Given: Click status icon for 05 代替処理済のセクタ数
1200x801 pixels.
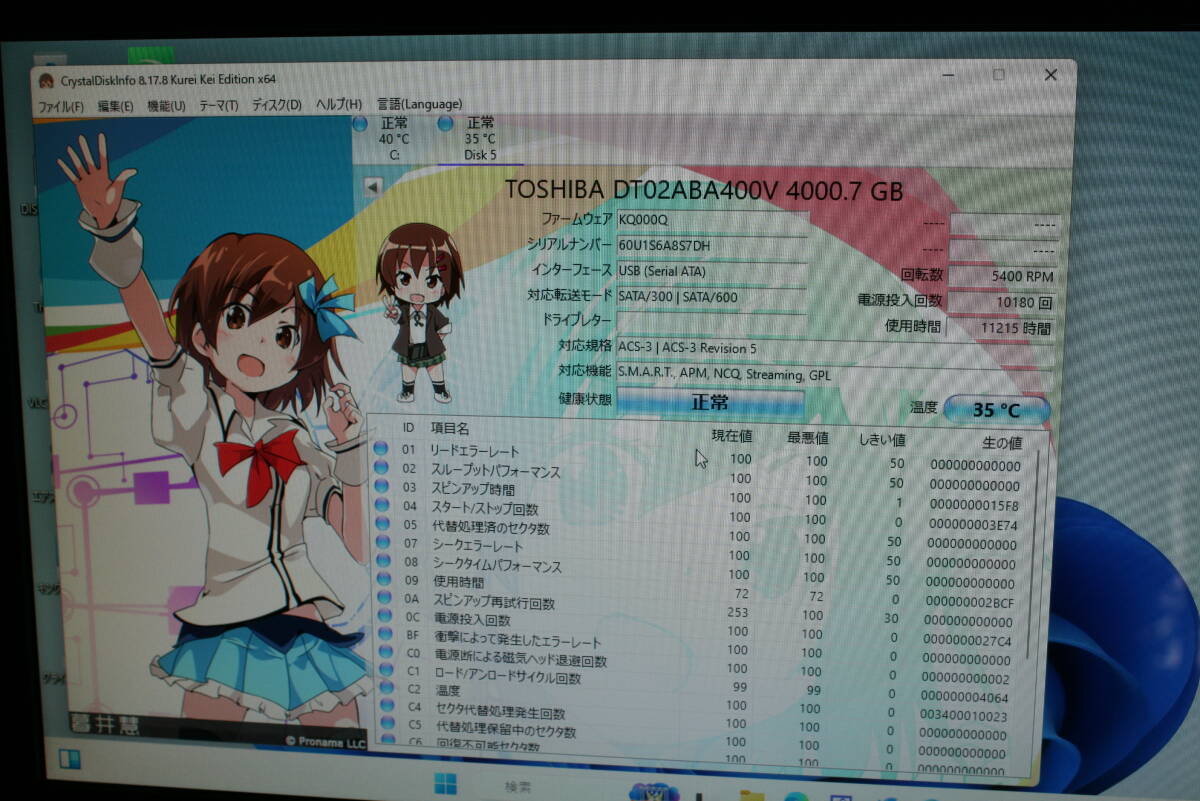Looking at the screenshot, I should (x=381, y=523).
